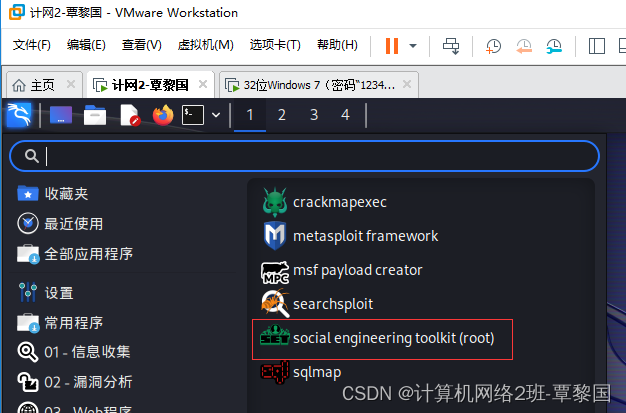Launch searchsploit
Screen dimensions: 626x413
click(317, 304)
